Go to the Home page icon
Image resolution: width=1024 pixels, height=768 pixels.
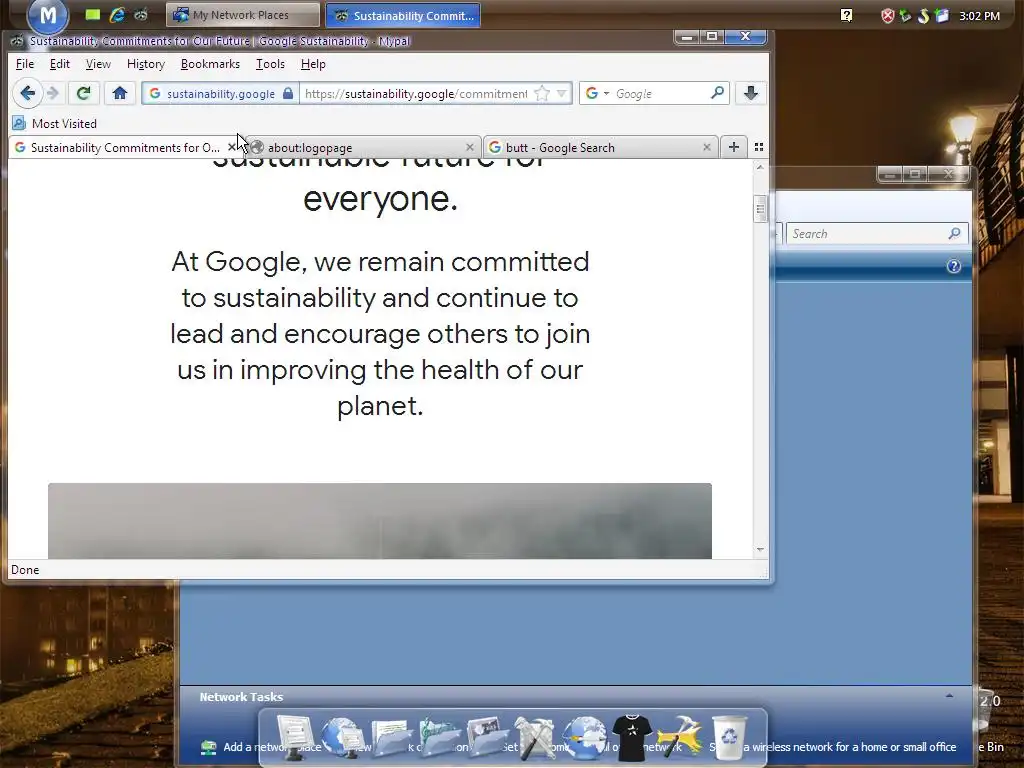120,93
